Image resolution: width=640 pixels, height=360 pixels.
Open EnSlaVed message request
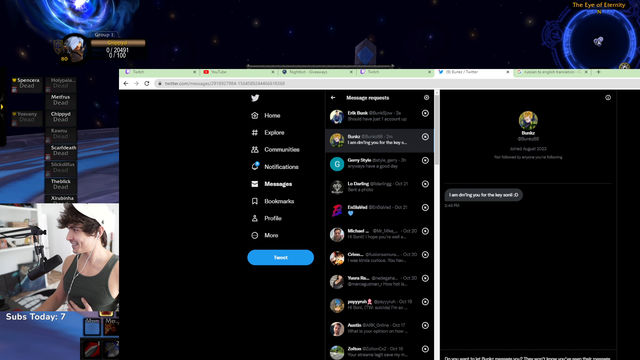[x=380, y=211]
